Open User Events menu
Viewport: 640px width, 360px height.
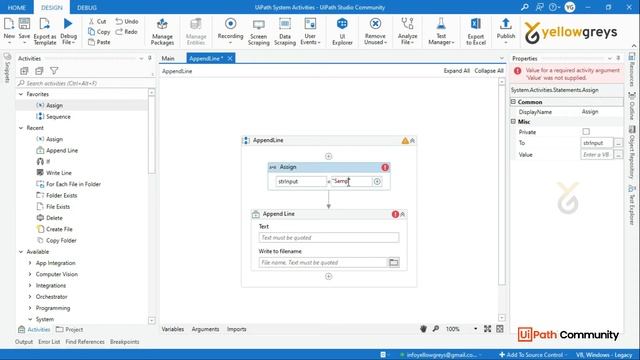[310, 31]
